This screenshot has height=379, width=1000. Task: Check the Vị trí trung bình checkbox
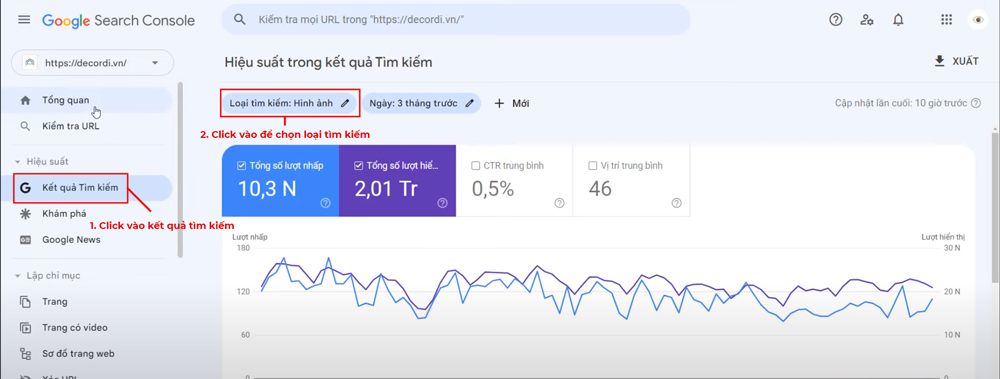click(592, 166)
